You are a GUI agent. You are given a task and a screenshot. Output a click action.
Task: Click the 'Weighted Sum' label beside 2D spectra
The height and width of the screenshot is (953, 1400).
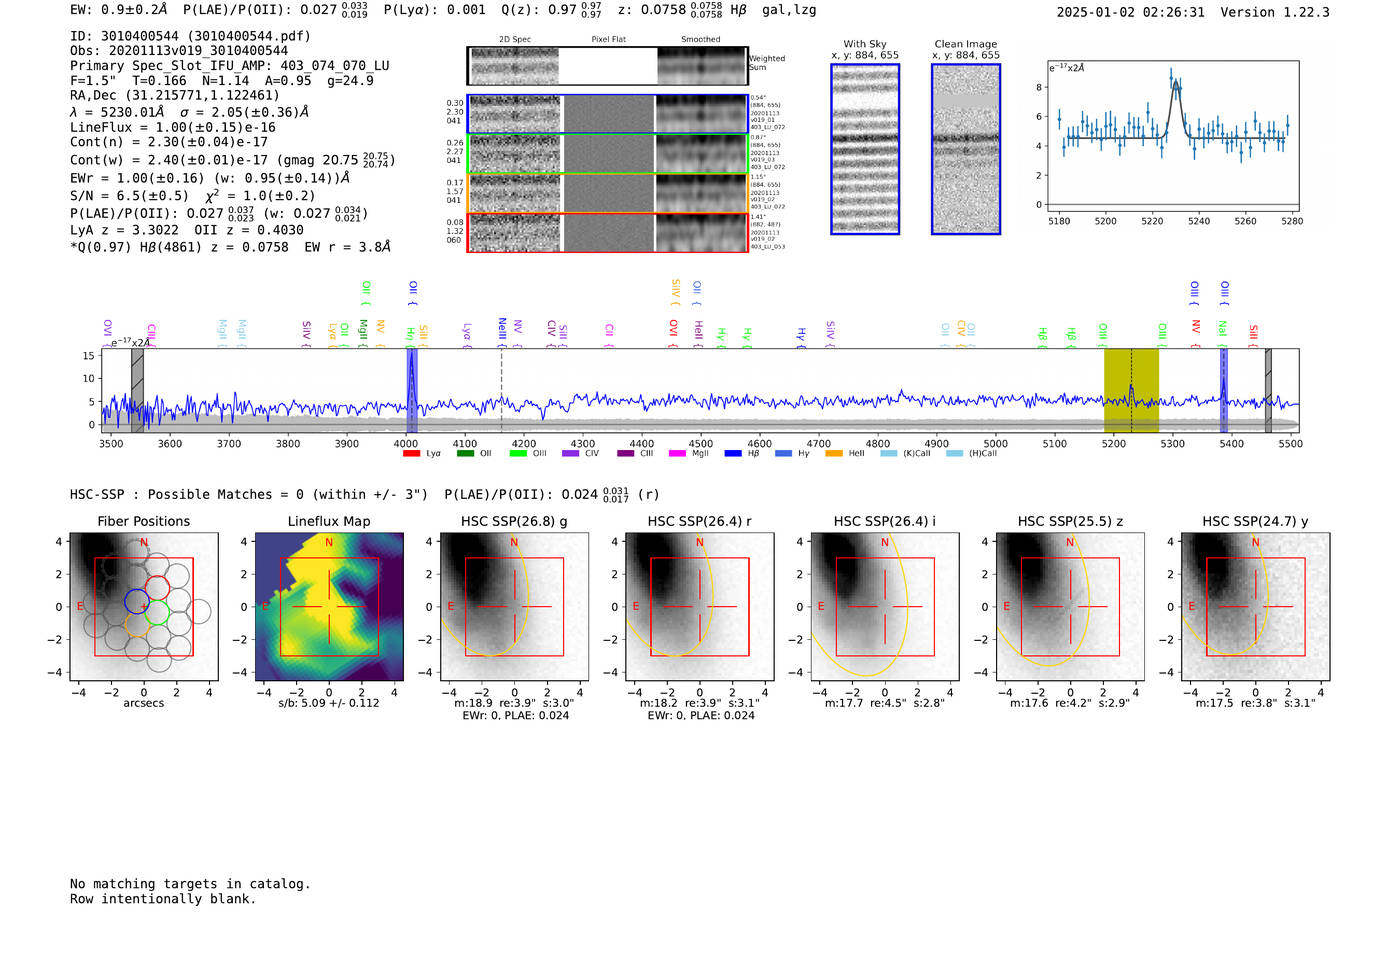coord(767,63)
